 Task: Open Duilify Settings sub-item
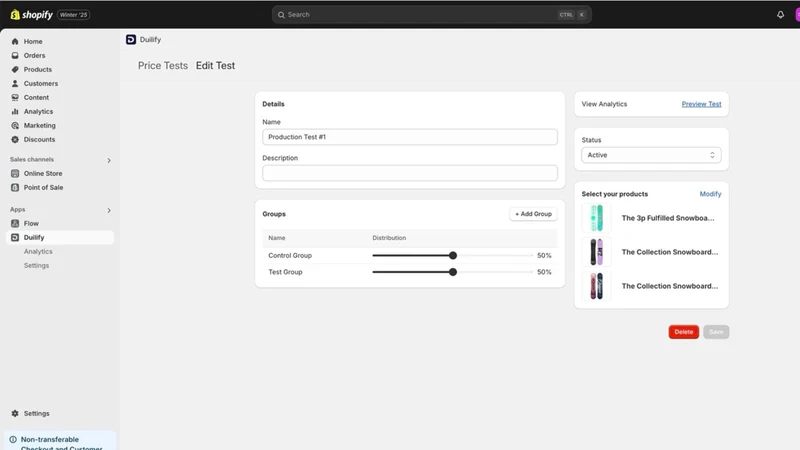click(x=36, y=265)
